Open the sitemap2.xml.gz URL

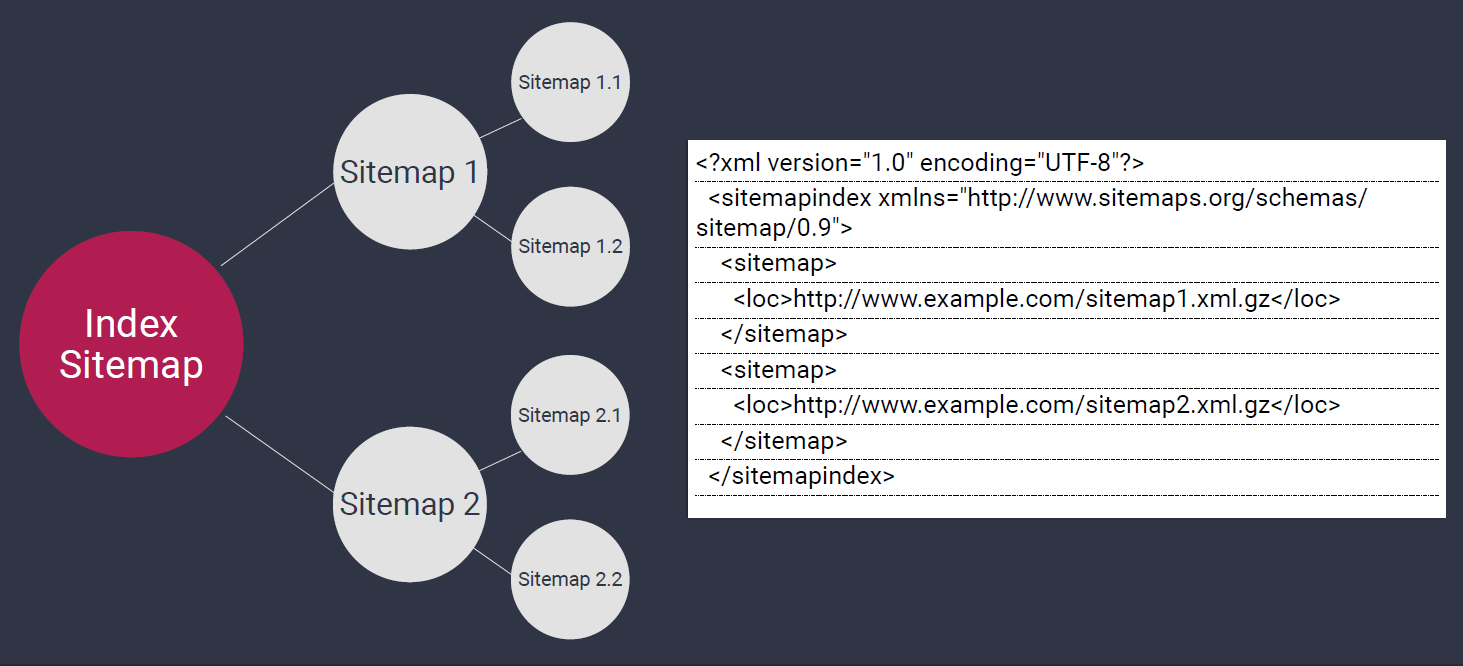[1031, 405]
